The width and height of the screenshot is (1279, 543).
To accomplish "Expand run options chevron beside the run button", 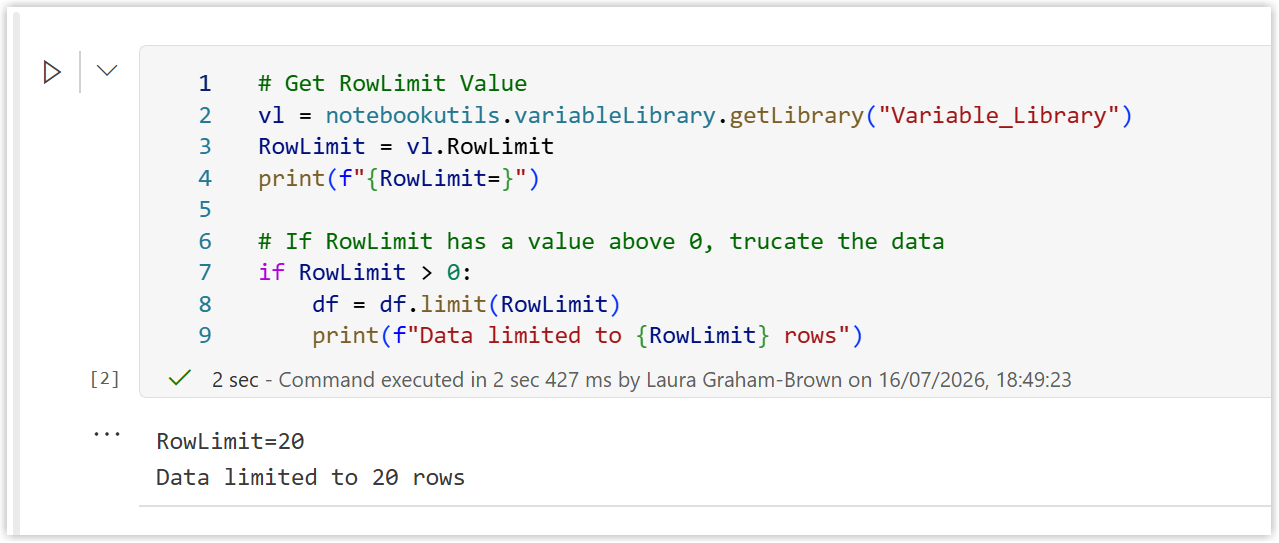I will [x=106, y=71].
